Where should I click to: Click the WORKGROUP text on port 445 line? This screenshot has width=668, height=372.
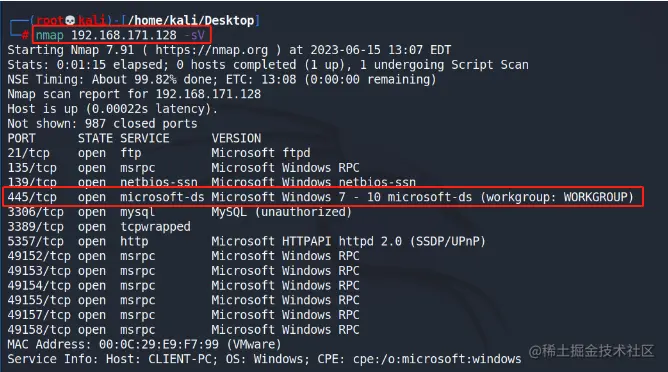[x=596, y=197]
